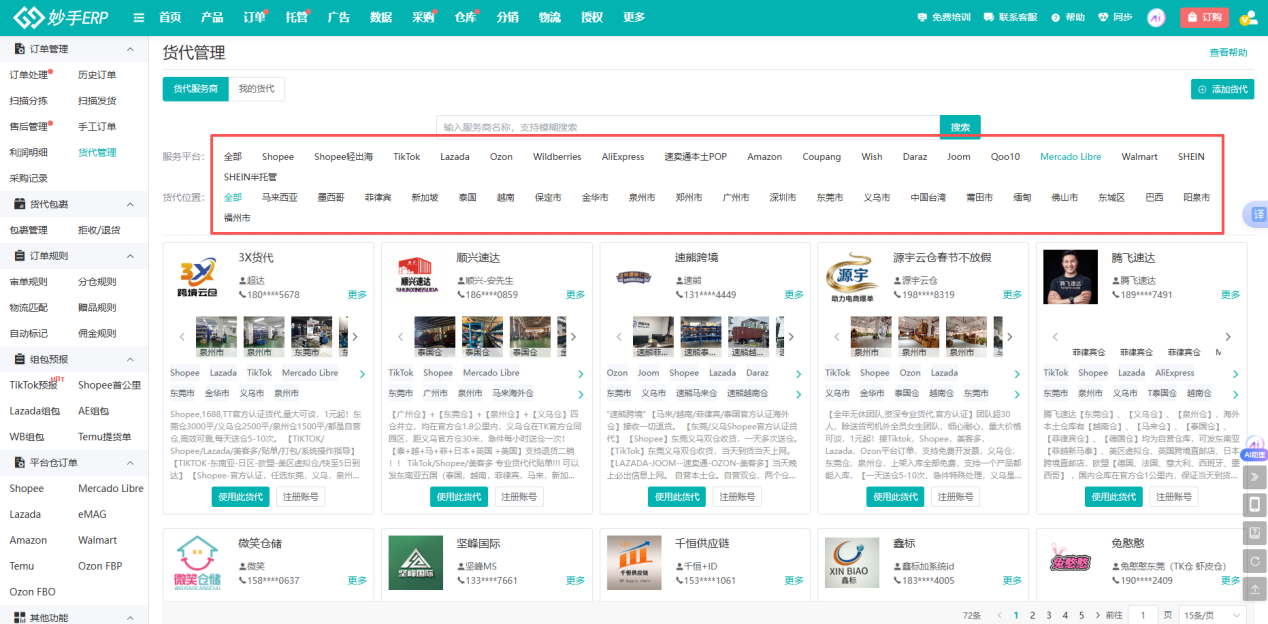Expand 更多 contact info in 腾飞速达 card
The image size is (1268, 624).
click(1231, 295)
